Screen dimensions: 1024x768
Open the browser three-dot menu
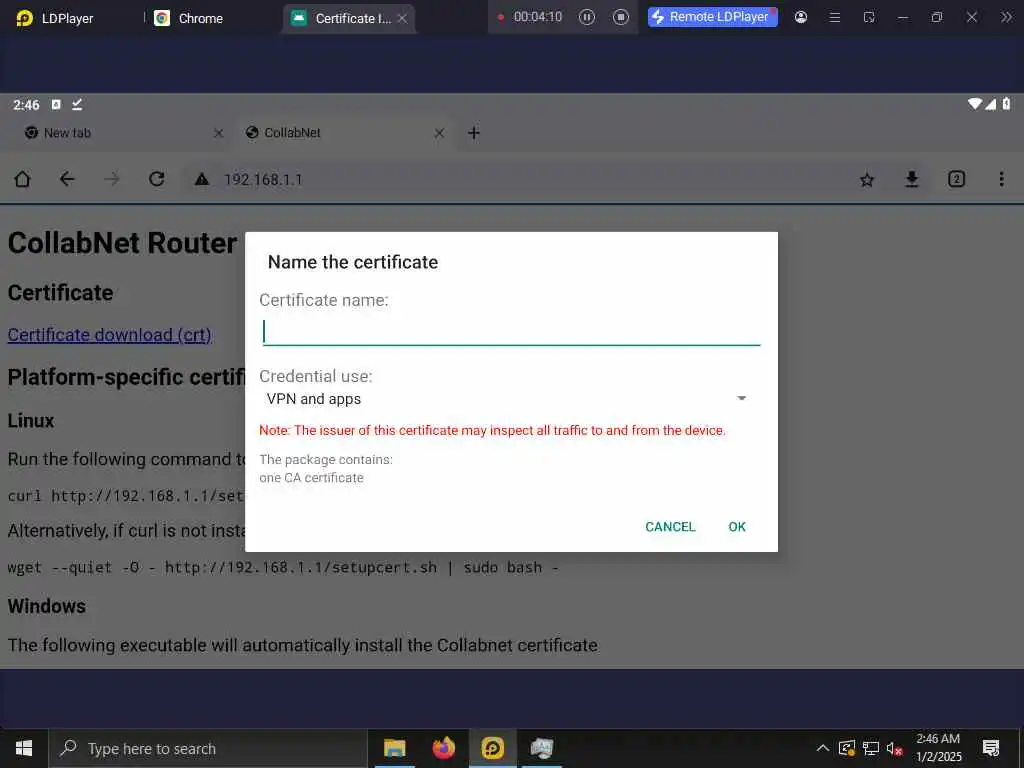[x=1001, y=179]
